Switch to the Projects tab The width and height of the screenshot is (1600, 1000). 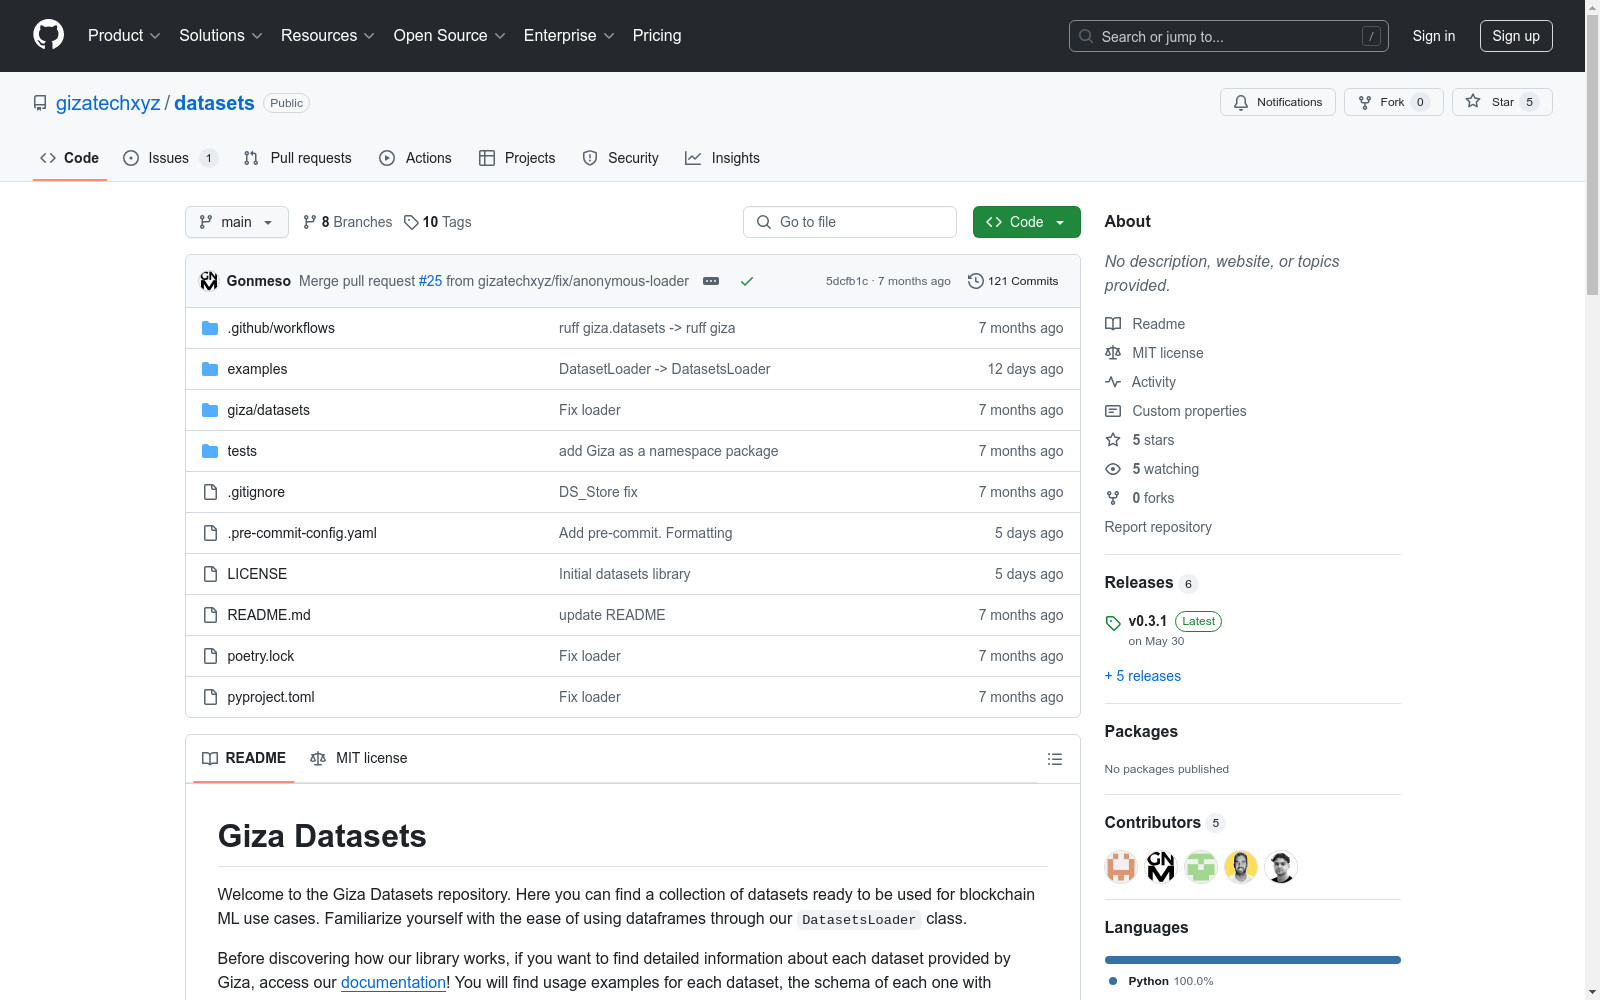(x=517, y=158)
